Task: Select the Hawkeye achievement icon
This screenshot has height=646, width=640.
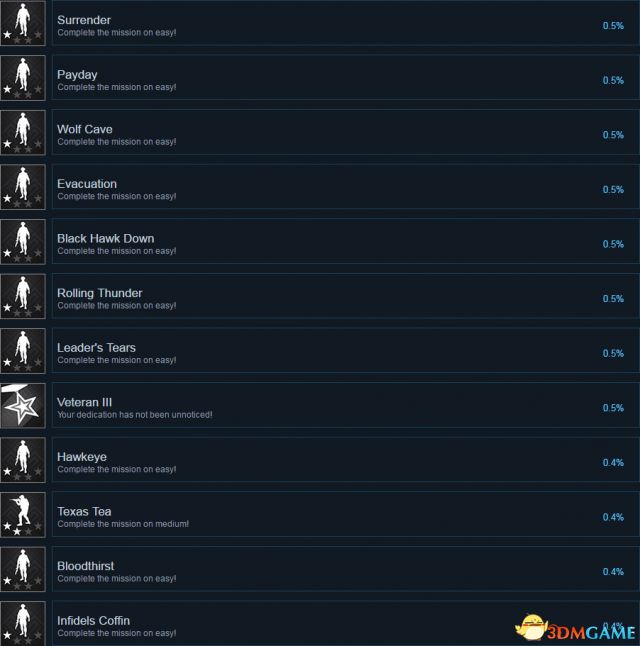Action: point(23,460)
